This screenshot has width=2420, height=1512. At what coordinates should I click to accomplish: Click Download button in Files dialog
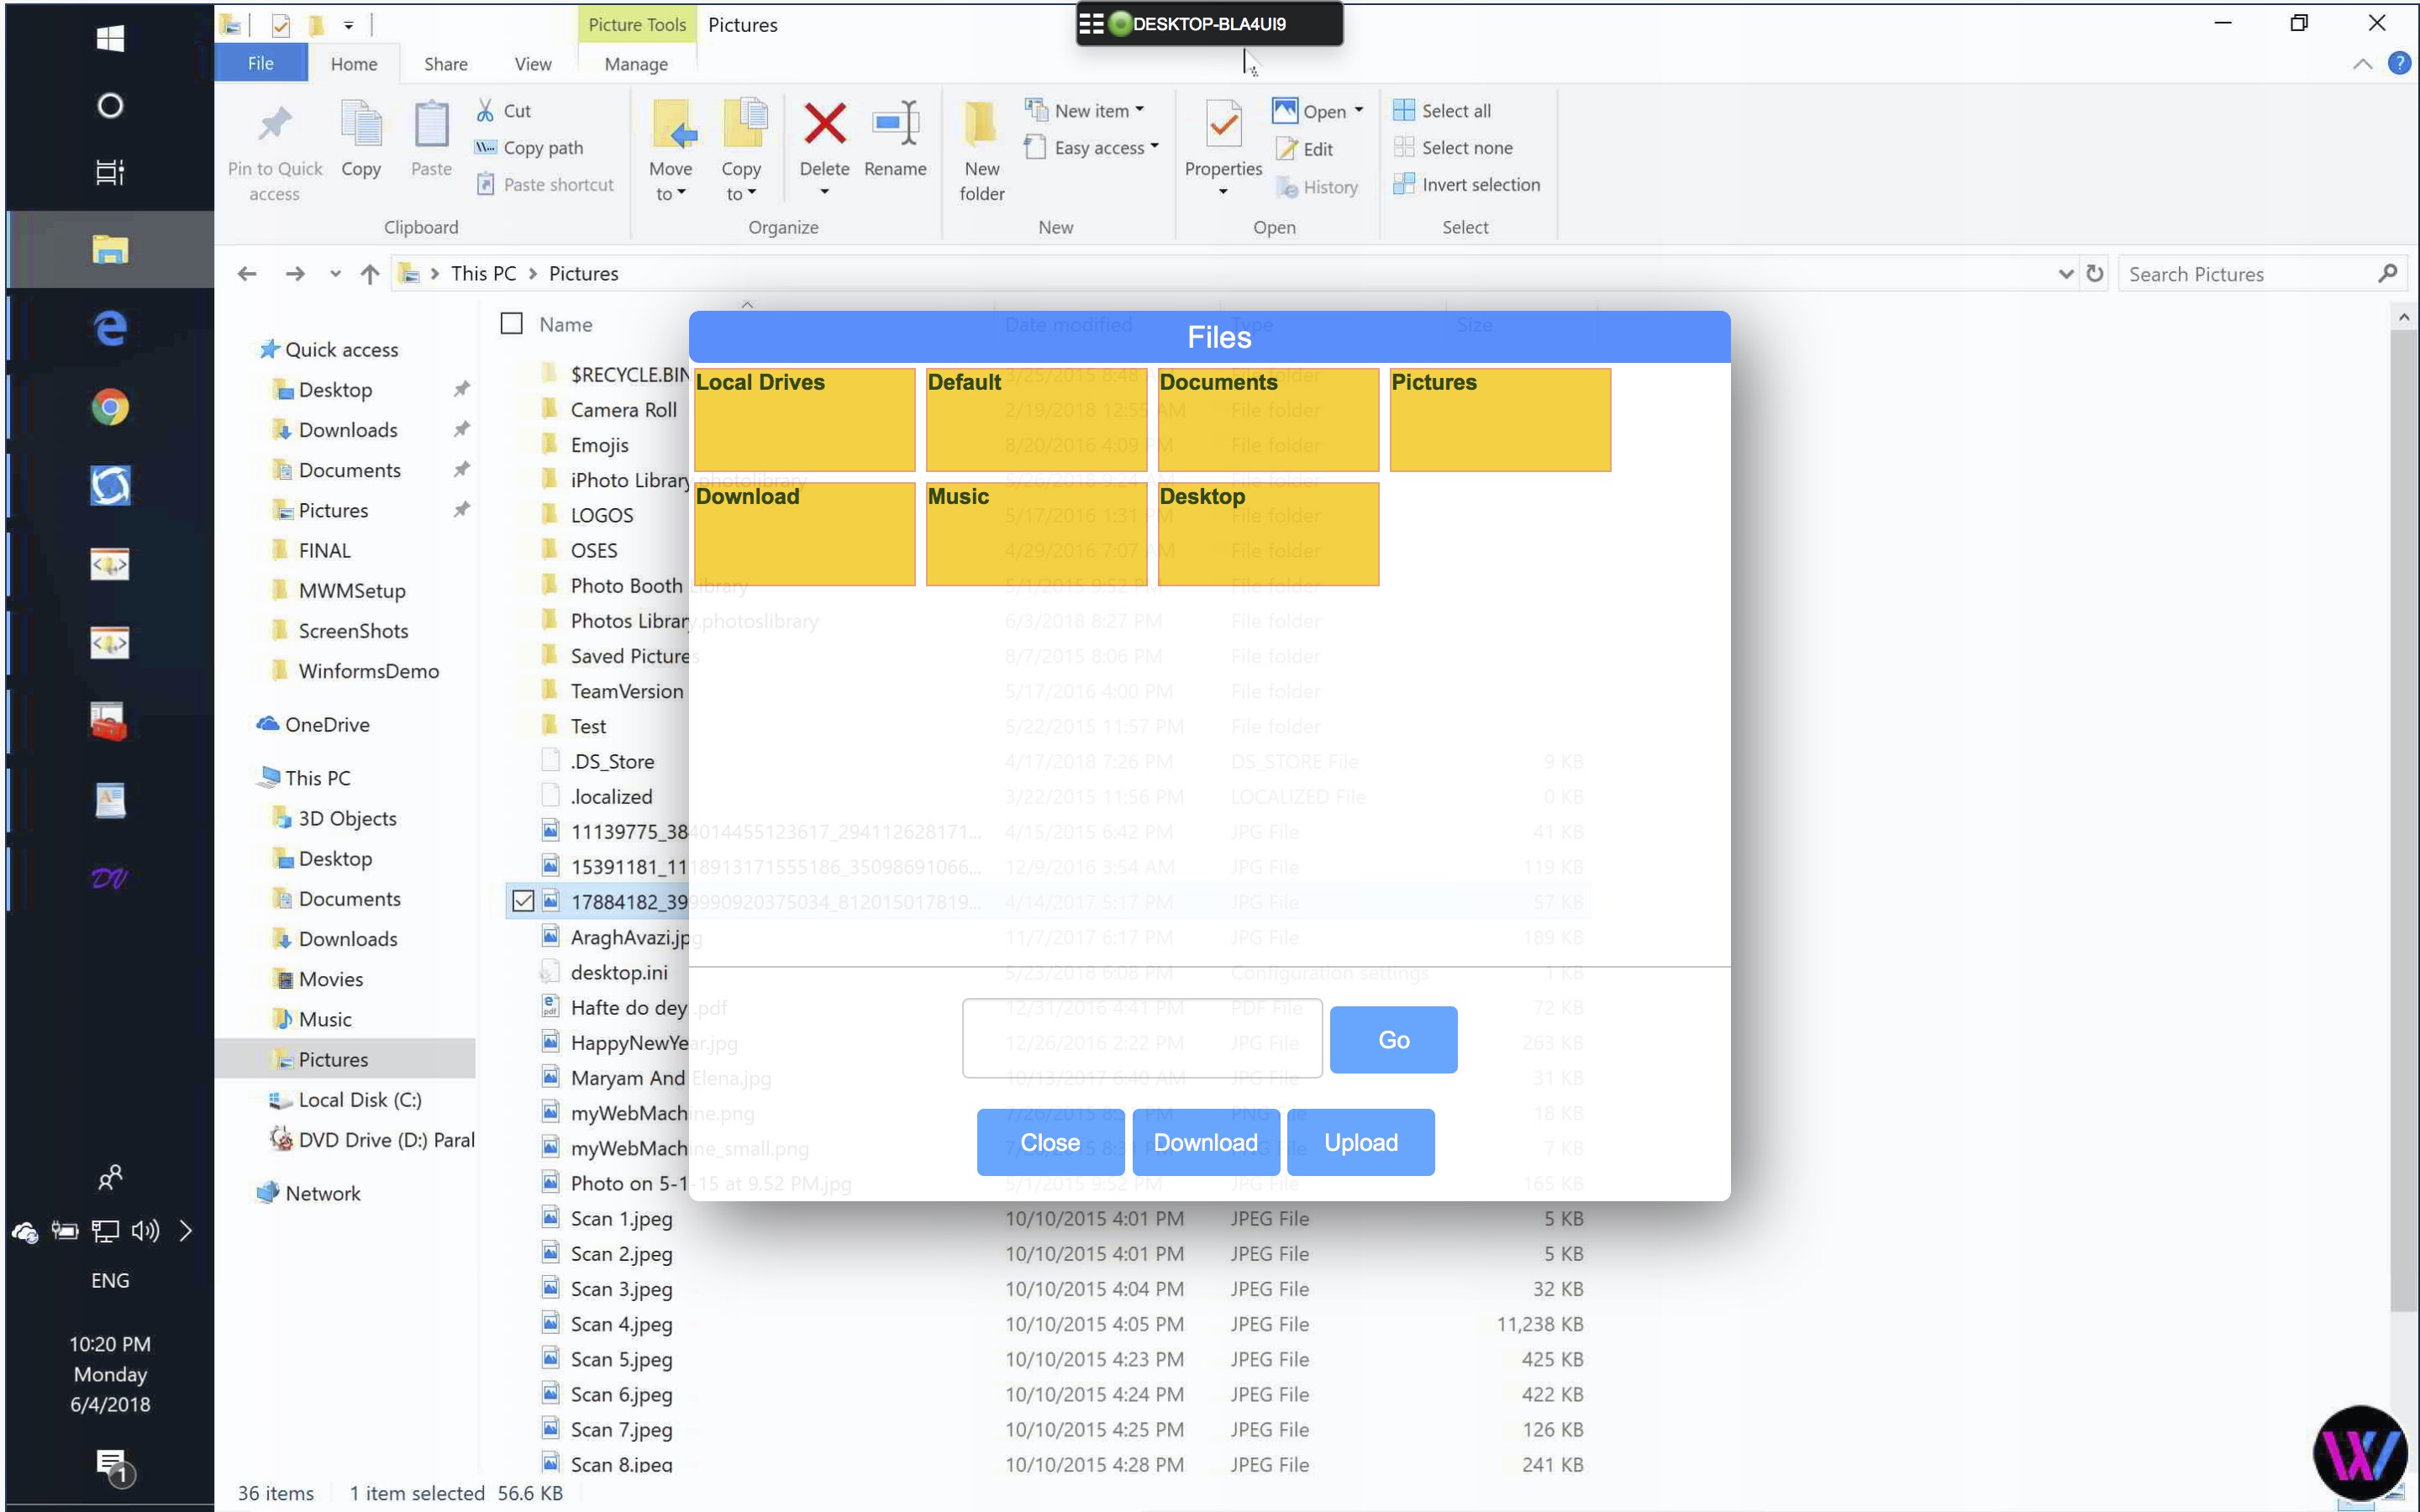click(1205, 1142)
